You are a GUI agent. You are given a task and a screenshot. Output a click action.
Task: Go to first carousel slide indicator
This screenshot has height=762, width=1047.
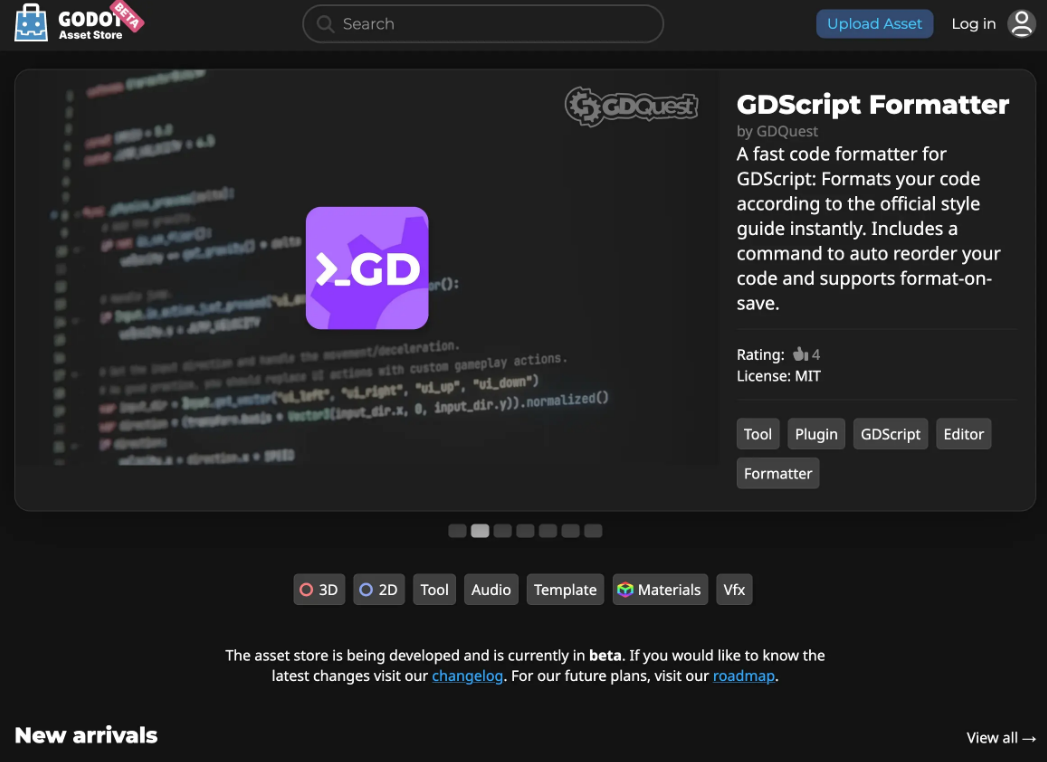coord(457,531)
